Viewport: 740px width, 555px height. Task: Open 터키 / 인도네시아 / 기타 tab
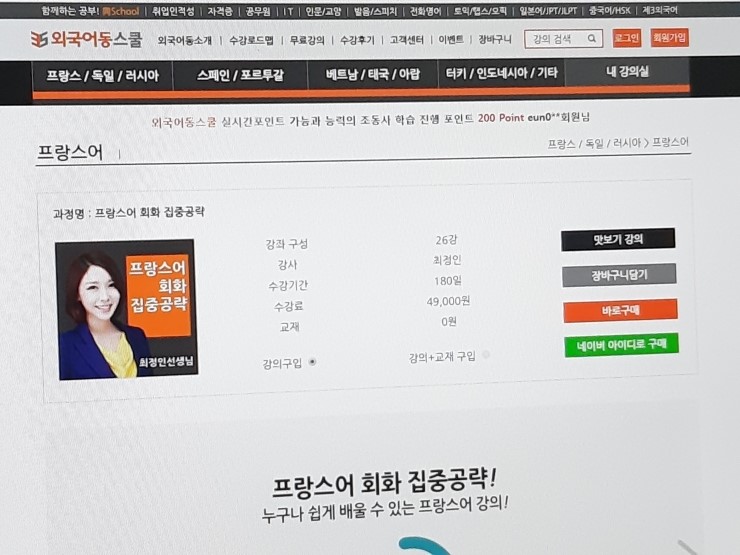[x=502, y=73]
